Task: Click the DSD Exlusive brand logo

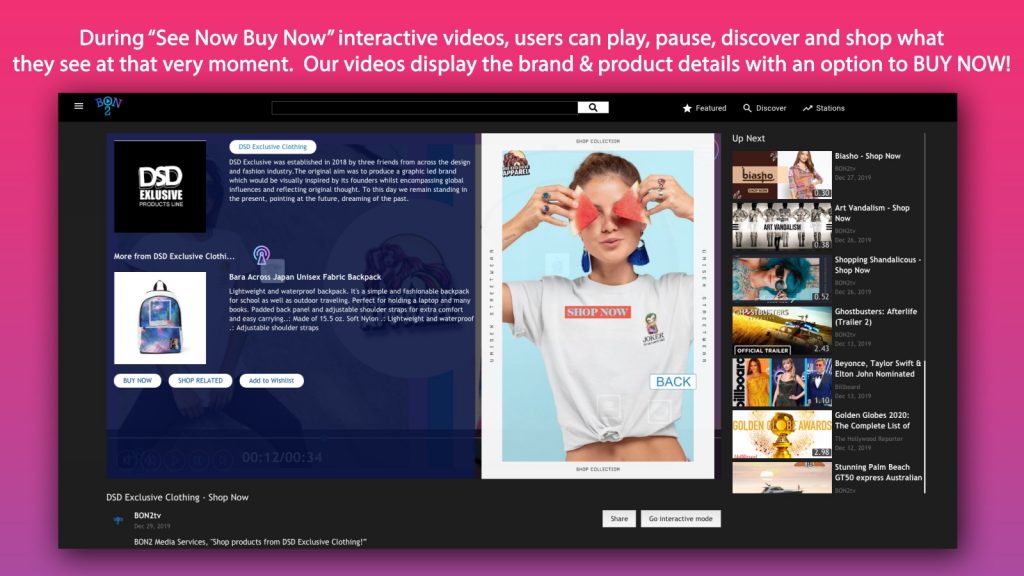Action: pyautogui.click(x=160, y=187)
